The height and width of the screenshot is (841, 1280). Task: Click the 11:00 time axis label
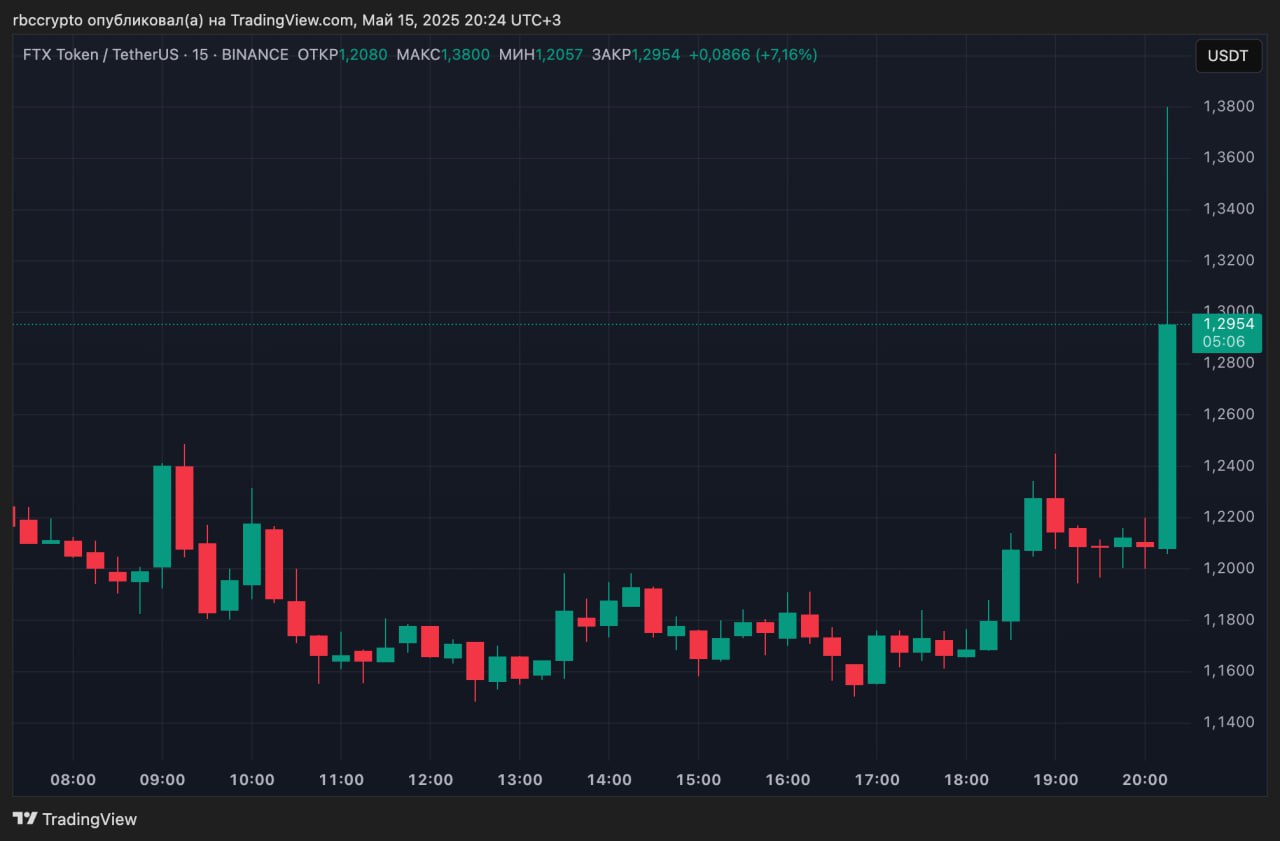coord(341,779)
